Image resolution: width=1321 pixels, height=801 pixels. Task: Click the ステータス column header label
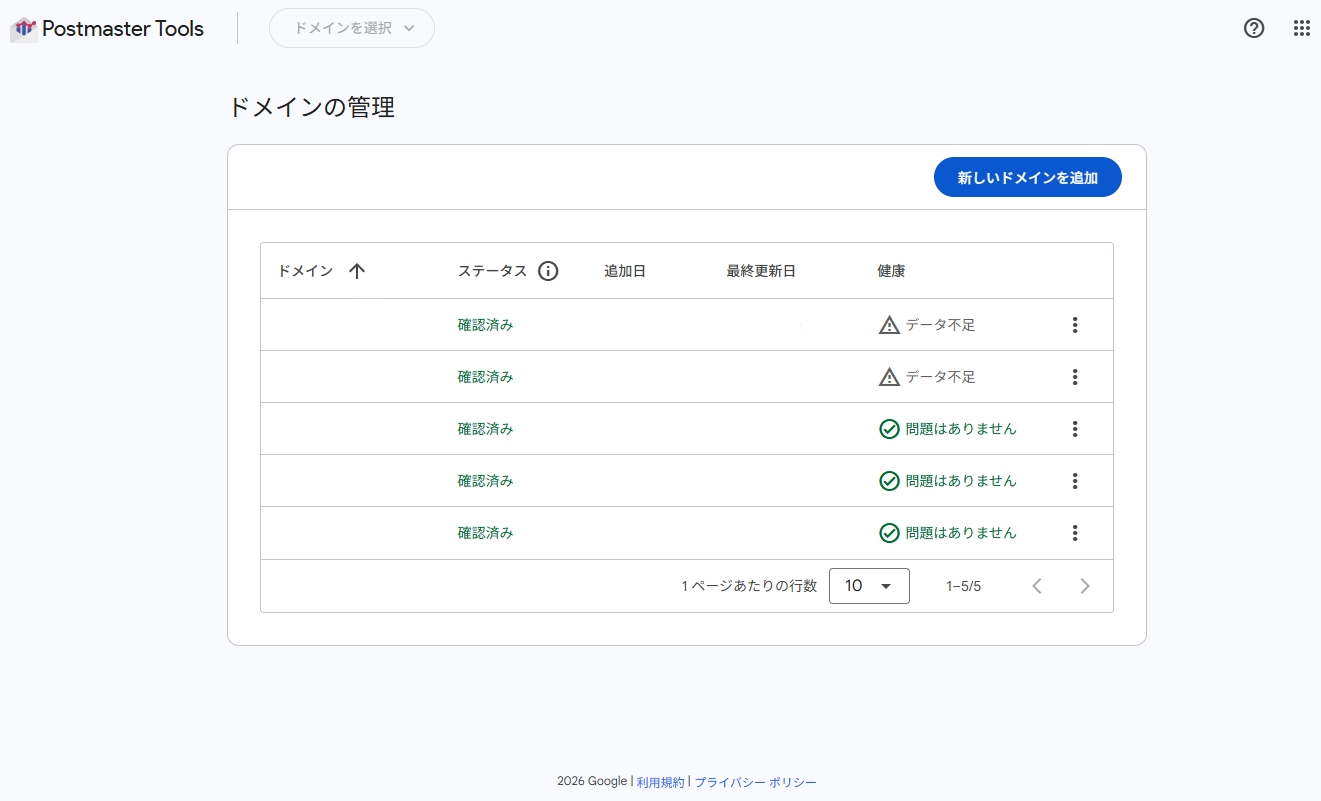[x=492, y=271]
